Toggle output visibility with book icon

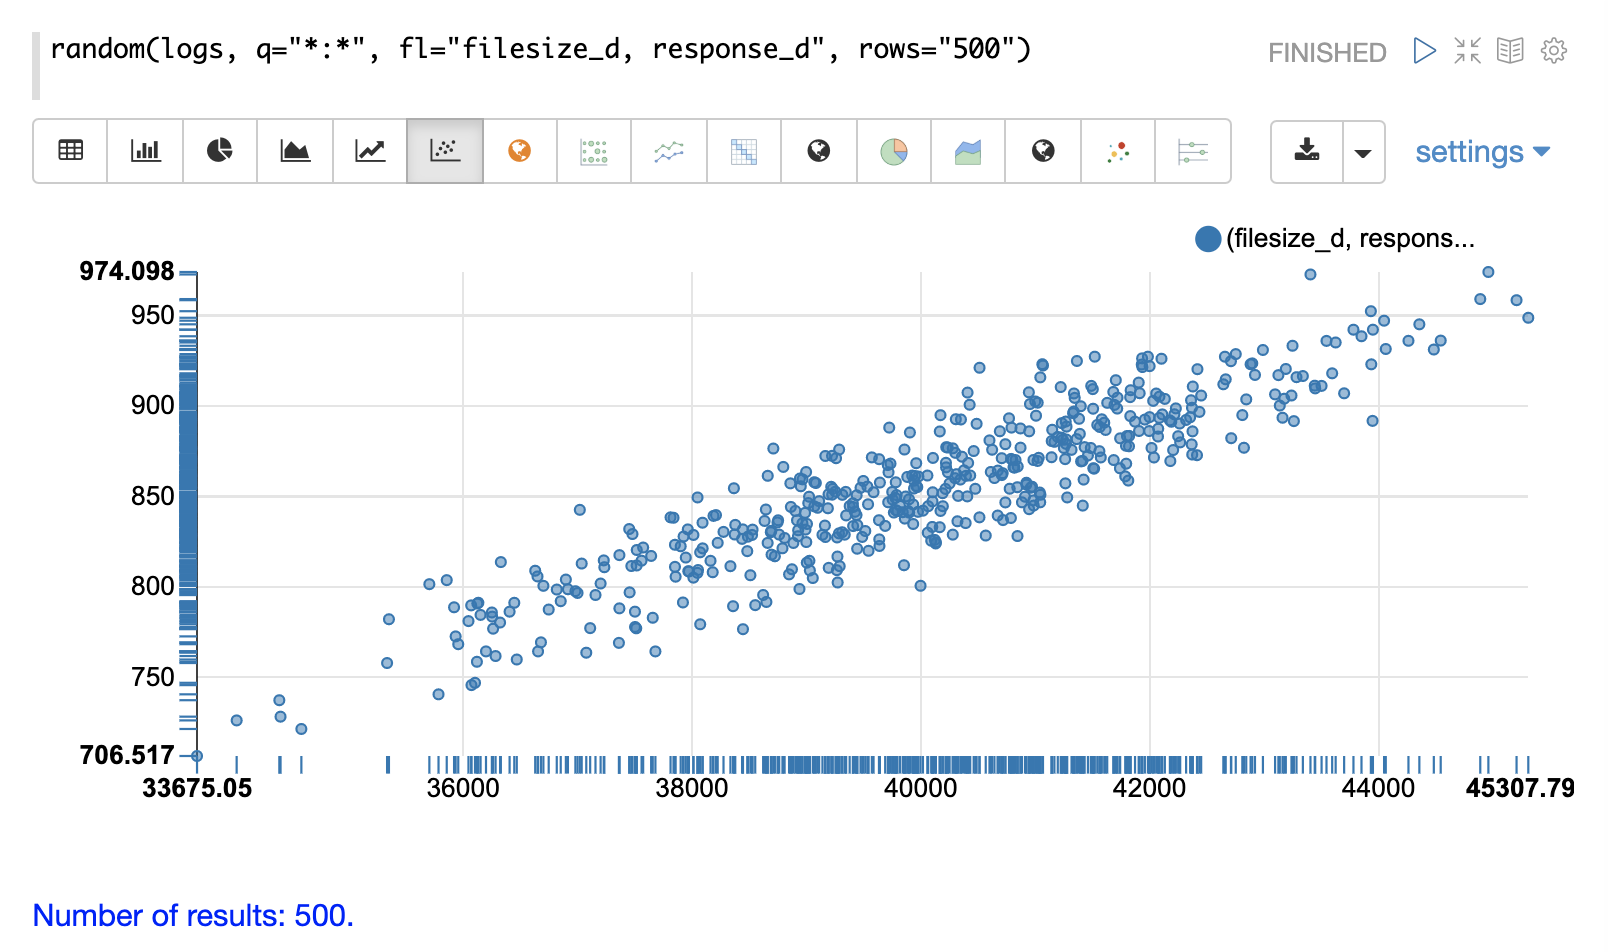coord(1510,51)
